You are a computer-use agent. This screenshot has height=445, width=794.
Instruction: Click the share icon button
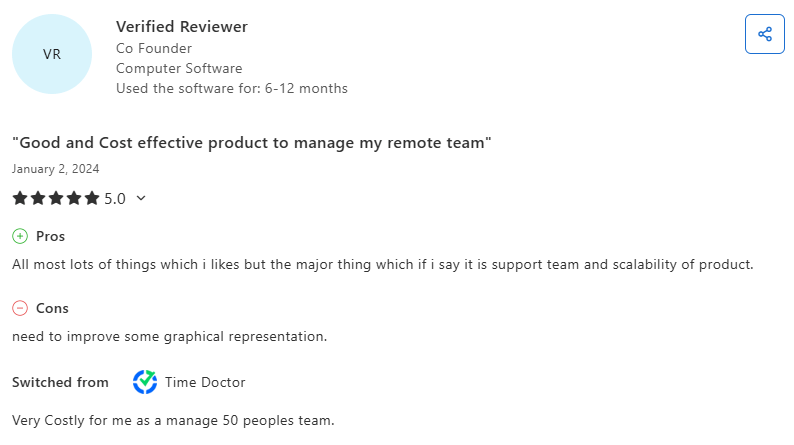click(765, 34)
